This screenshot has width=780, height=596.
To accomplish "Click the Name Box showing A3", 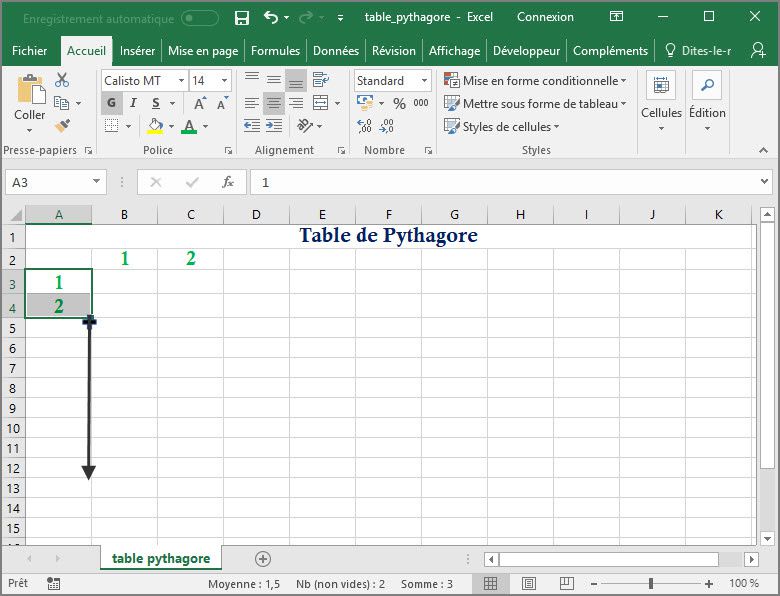I will coord(47,182).
